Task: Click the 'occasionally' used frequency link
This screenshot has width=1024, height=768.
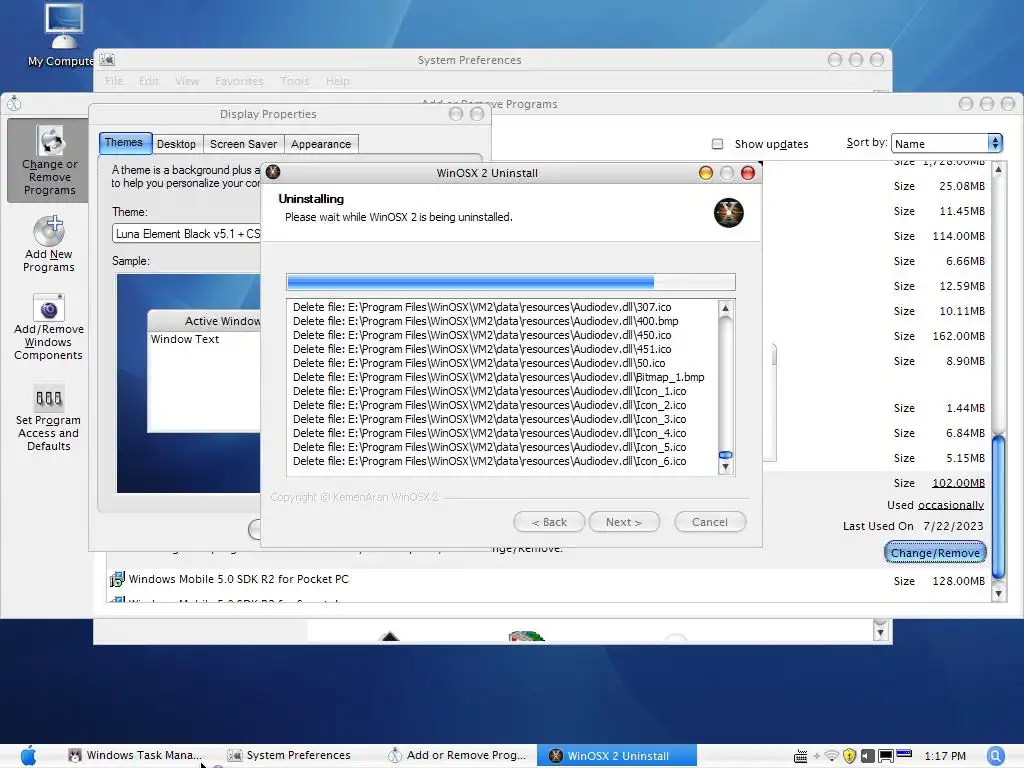Action: click(x=951, y=505)
